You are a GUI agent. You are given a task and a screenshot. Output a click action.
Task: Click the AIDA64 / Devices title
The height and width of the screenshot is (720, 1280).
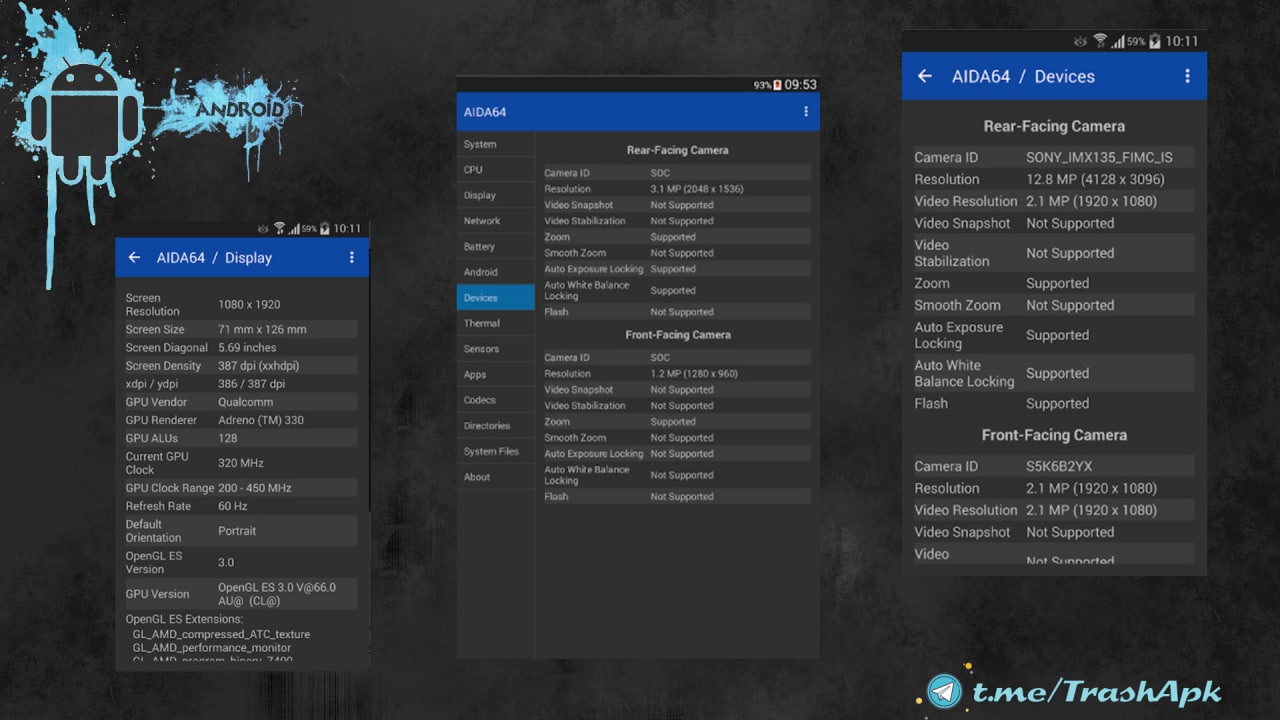[1023, 76]
